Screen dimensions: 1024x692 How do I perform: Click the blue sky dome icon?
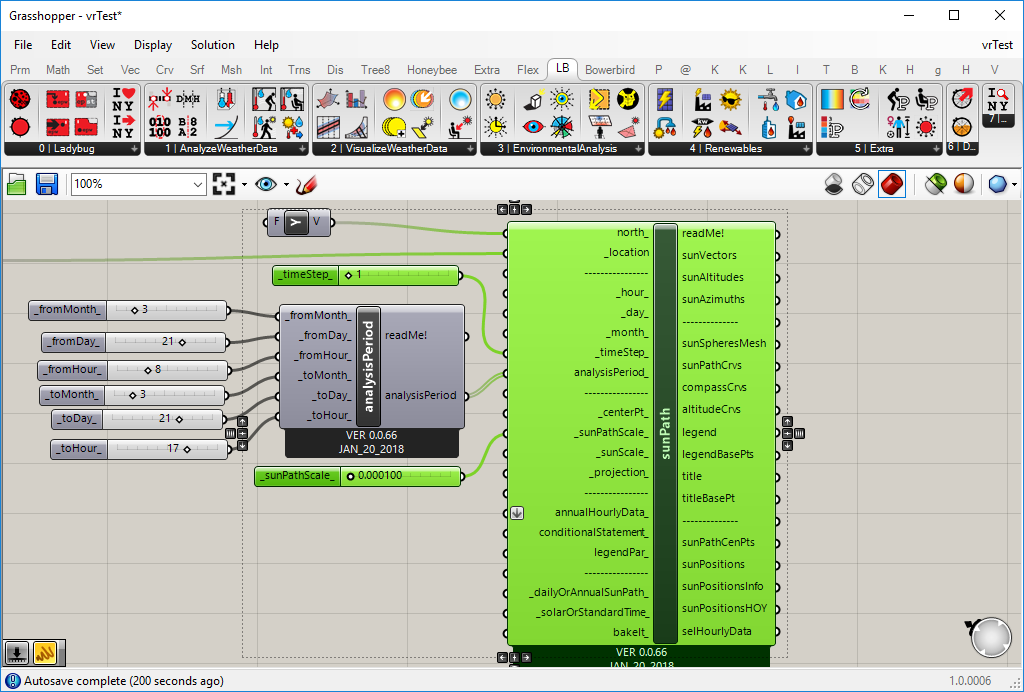[460, 99]
